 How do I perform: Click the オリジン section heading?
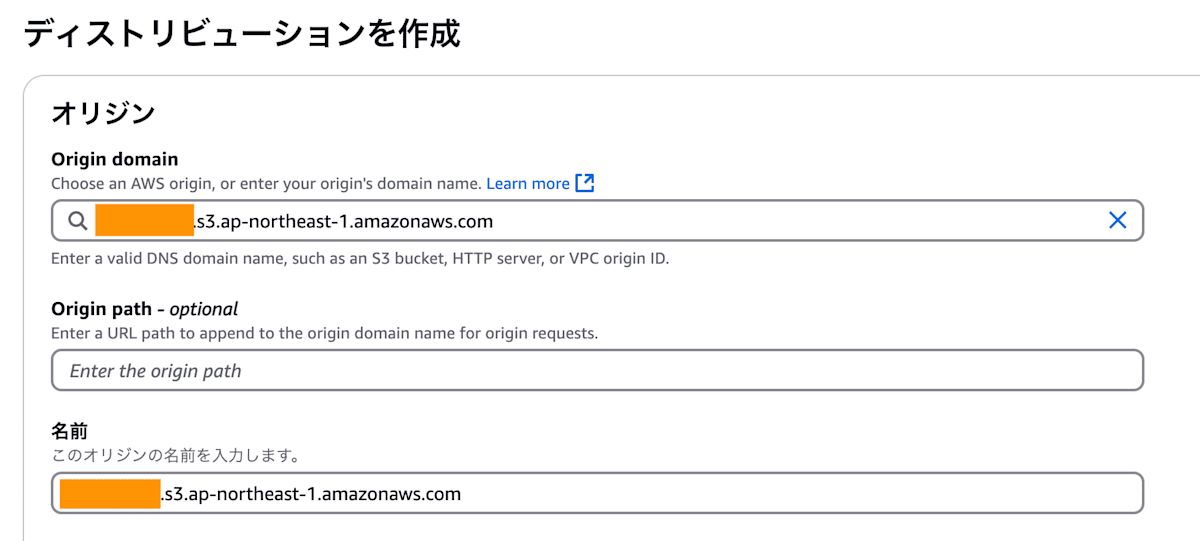point(103,113)
